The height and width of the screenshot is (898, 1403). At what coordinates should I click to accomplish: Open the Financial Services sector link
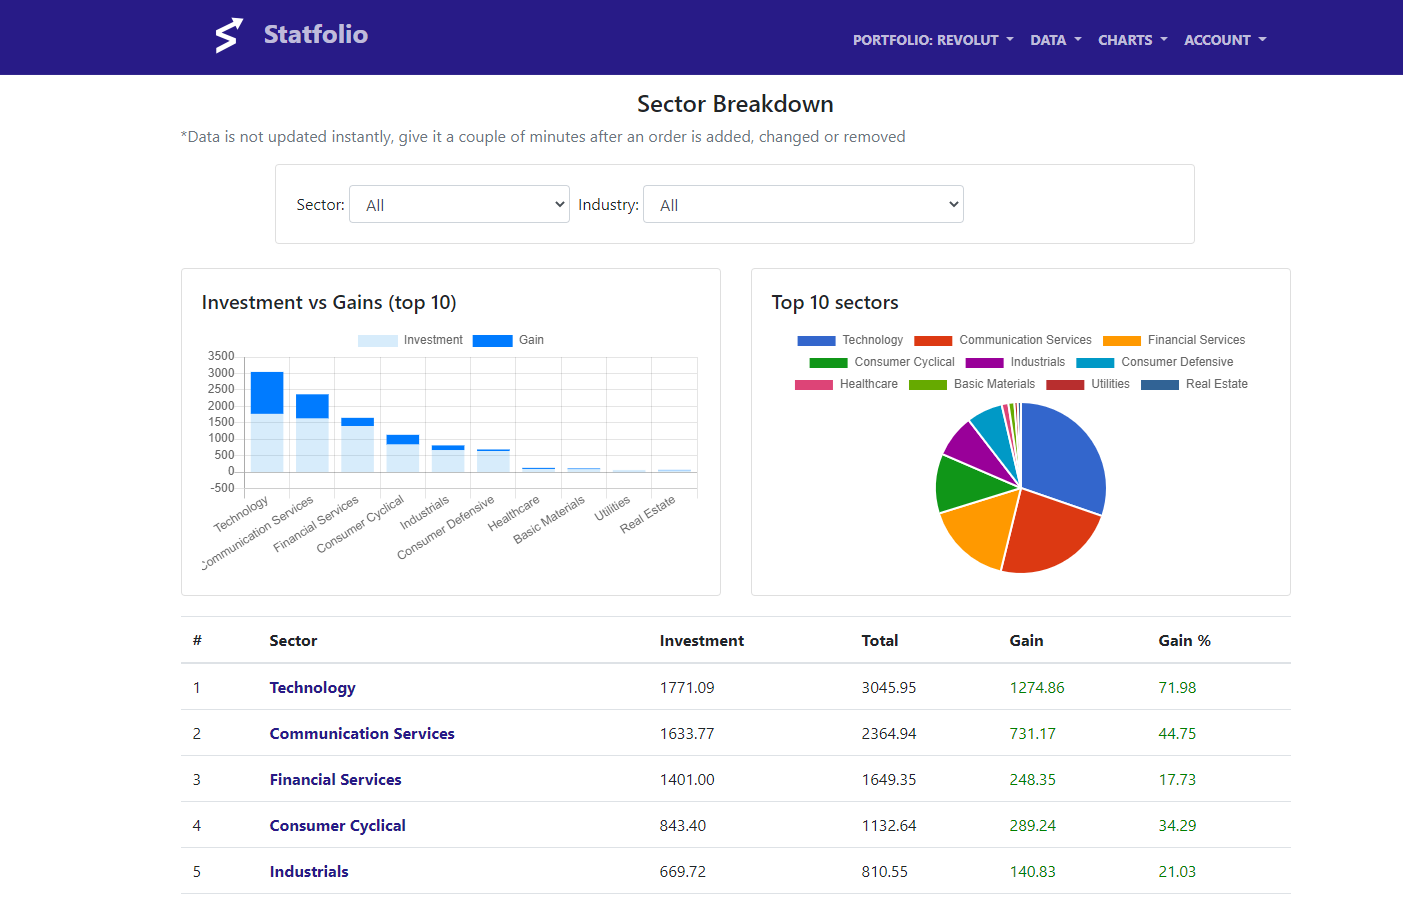tap(335, 780)
